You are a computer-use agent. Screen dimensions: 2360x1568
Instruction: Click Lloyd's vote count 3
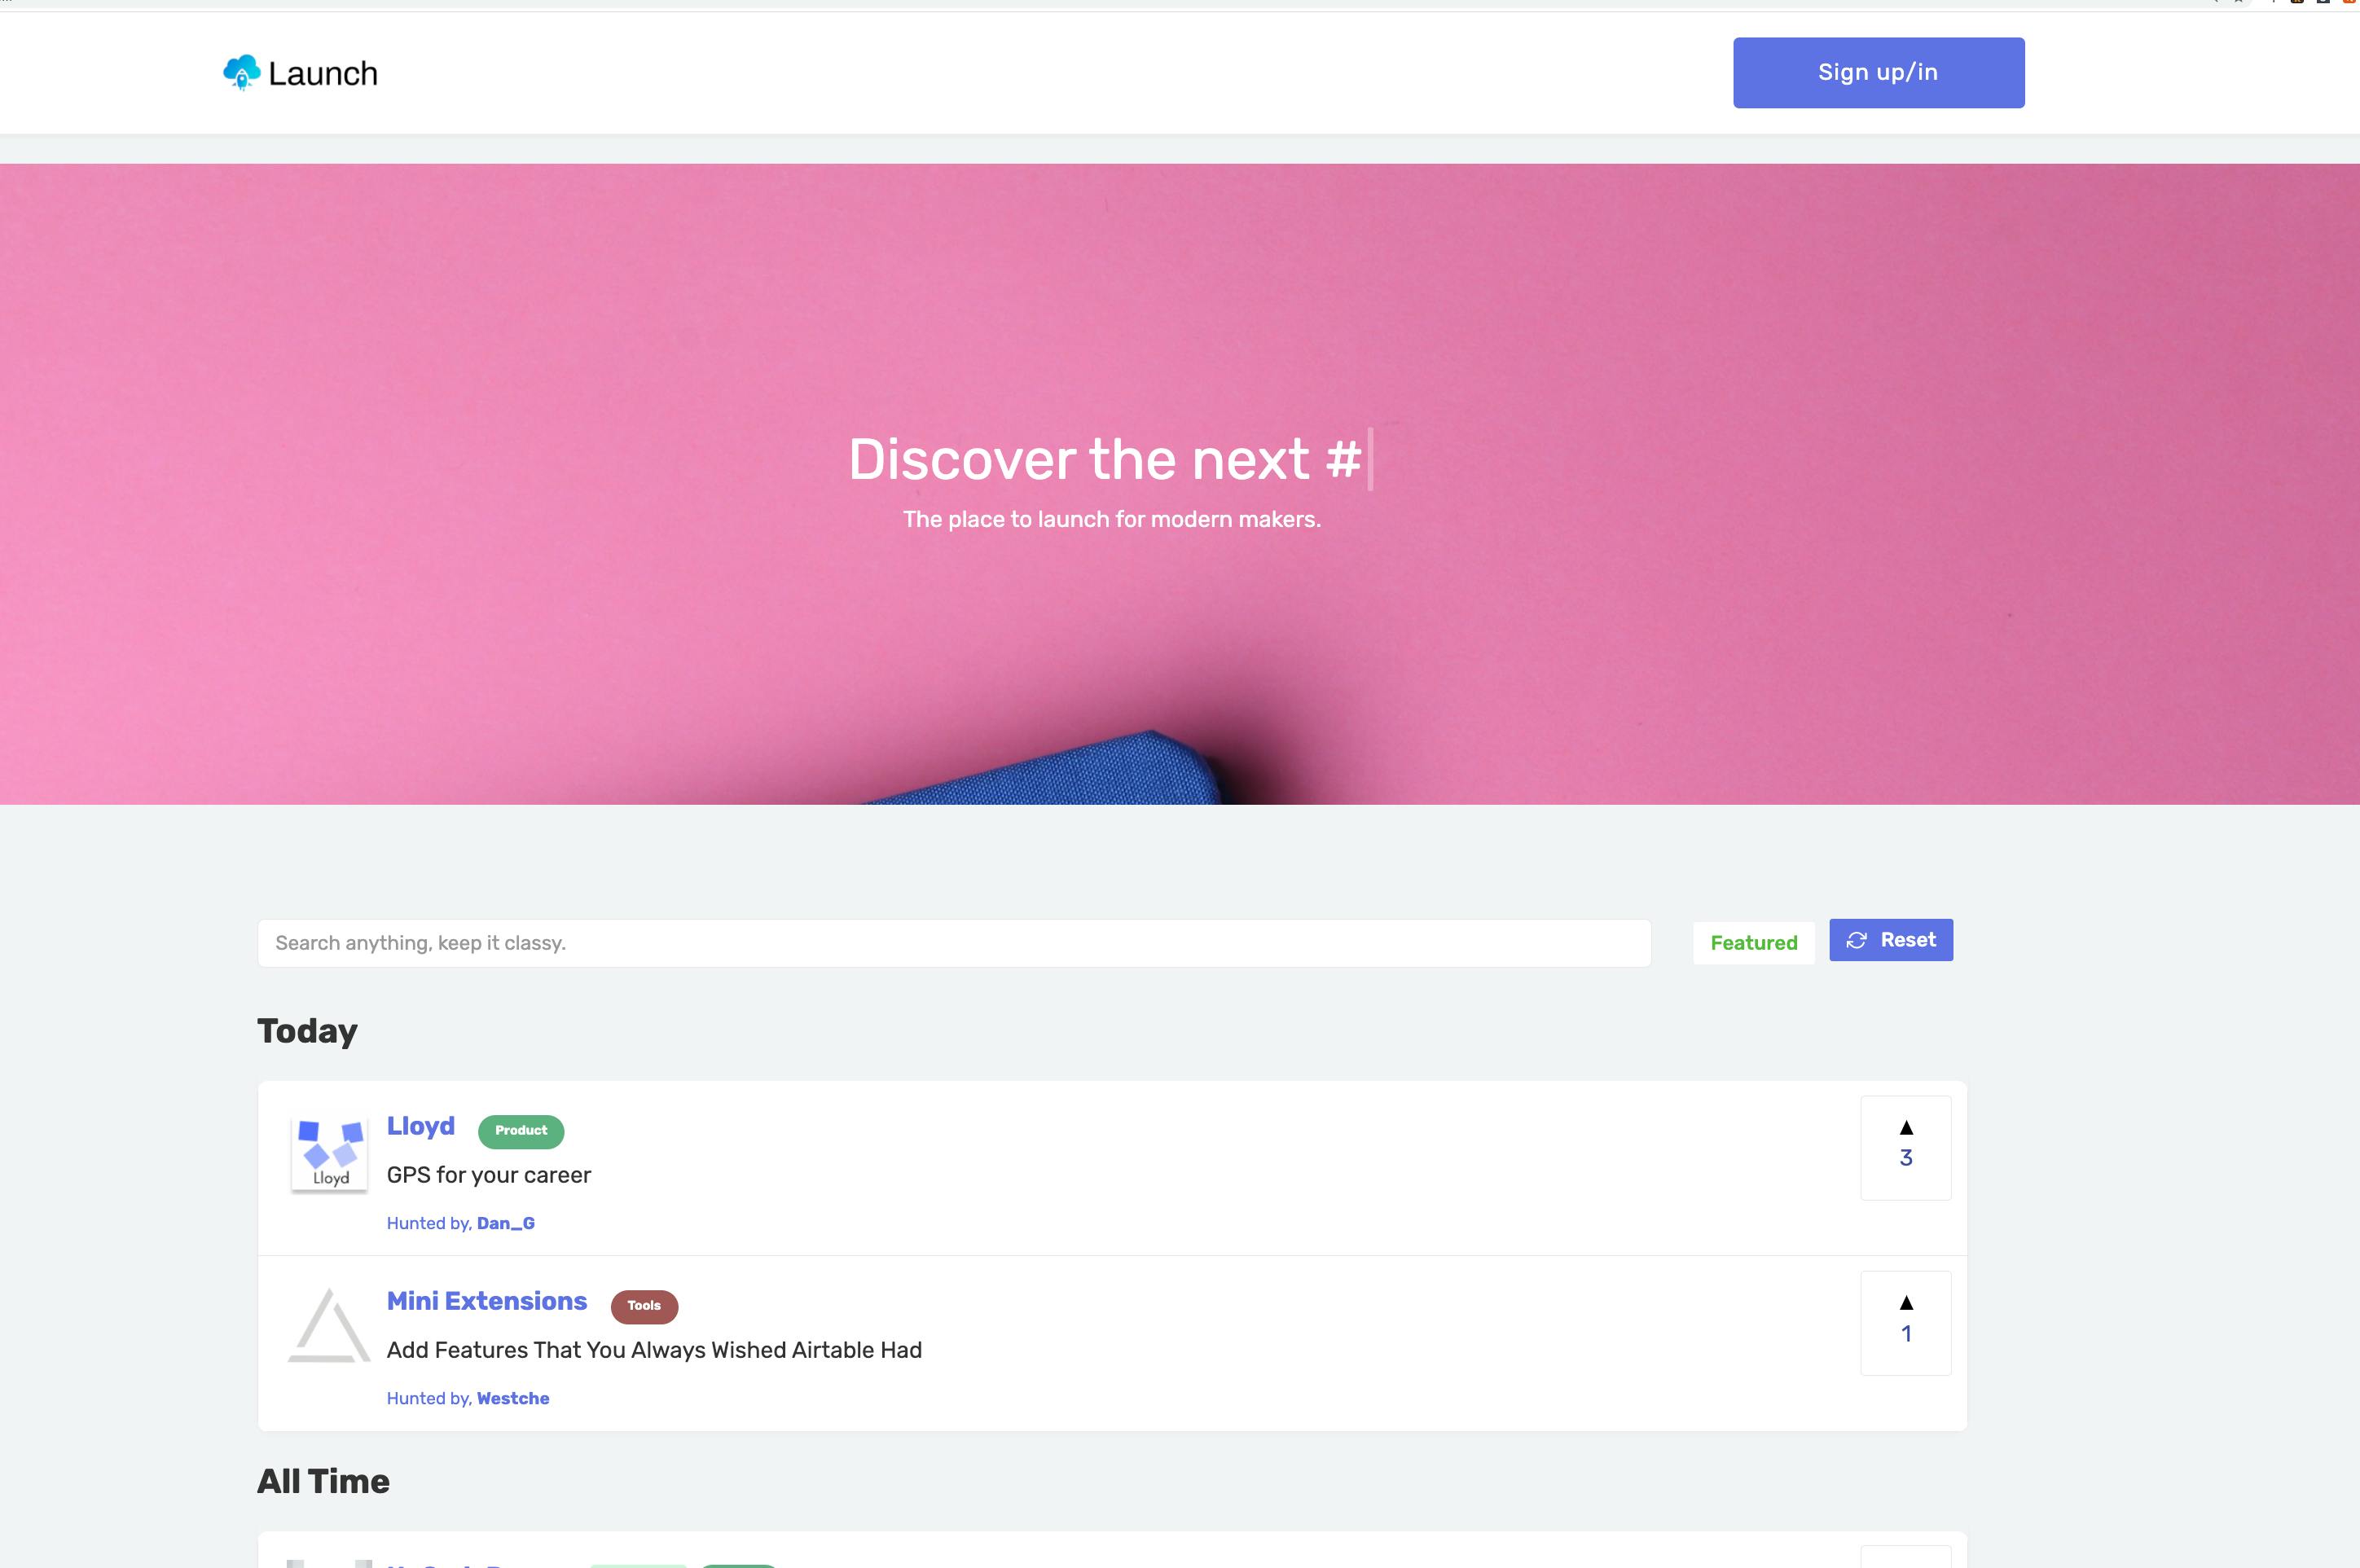[x=1906, y=1158]
